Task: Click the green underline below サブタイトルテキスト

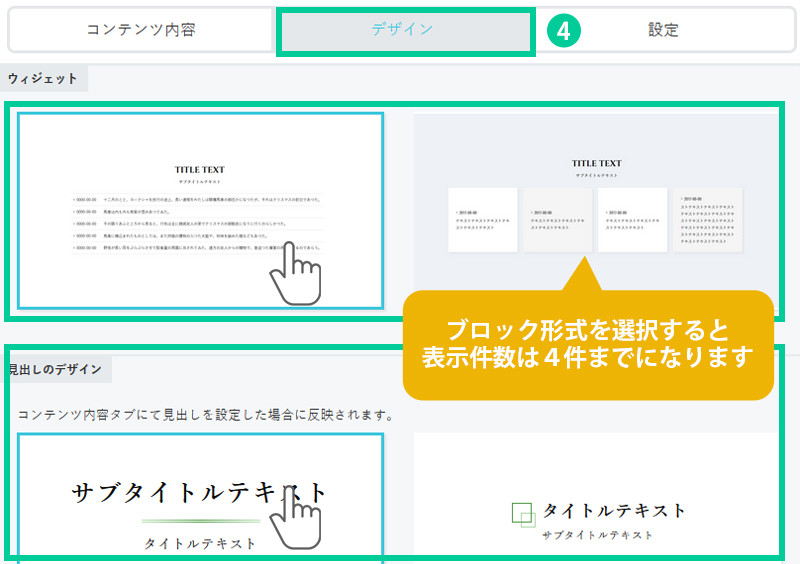Action: [x=200, y=521]
